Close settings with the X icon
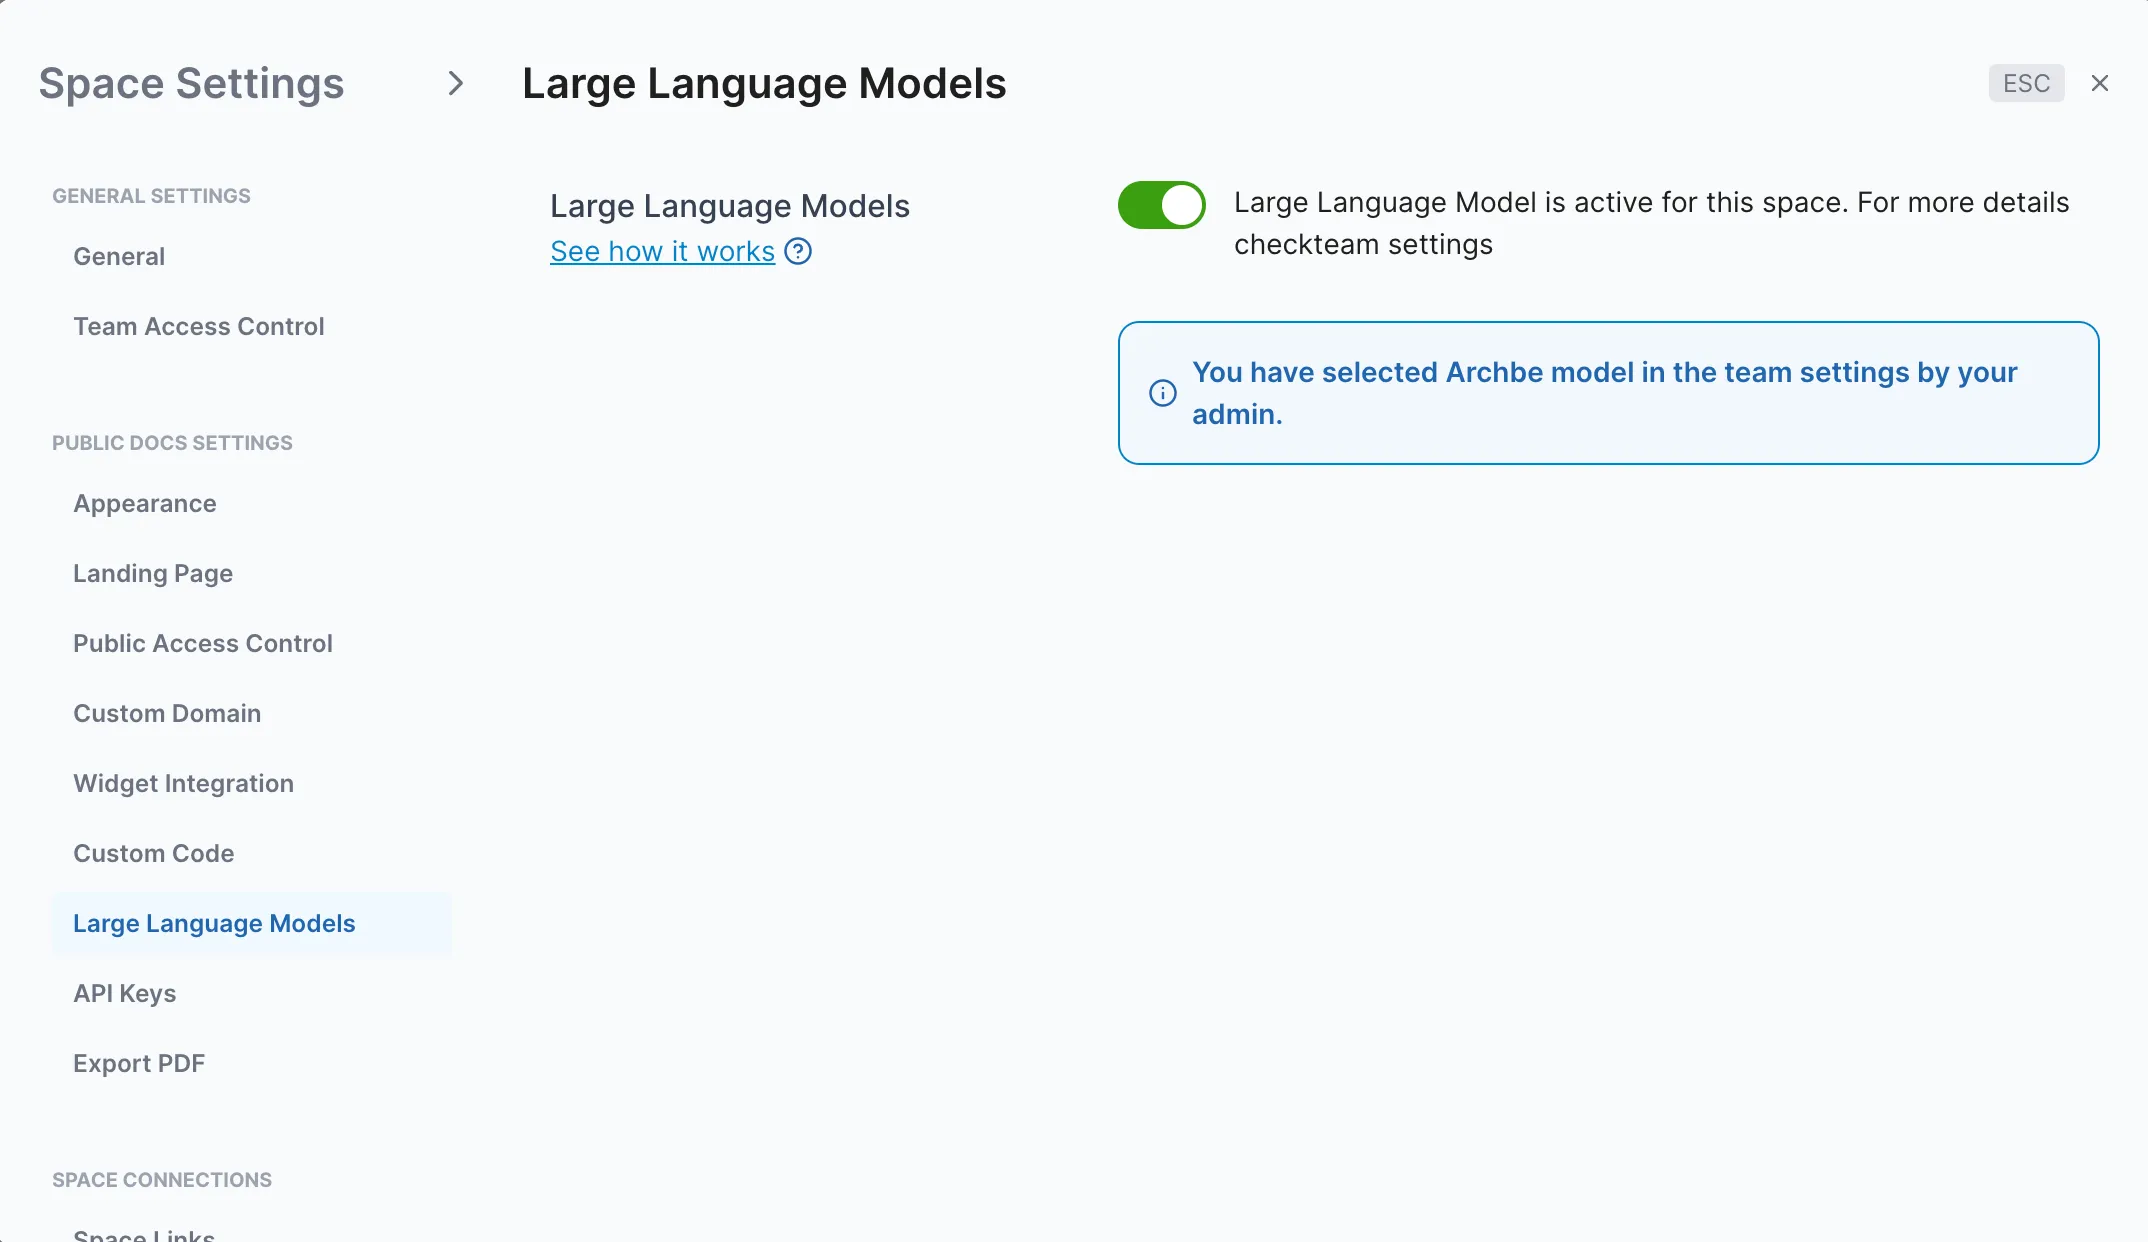Image resolution: width=2148 pixels, height=1242 pixels. click(x=2100, y=83)
